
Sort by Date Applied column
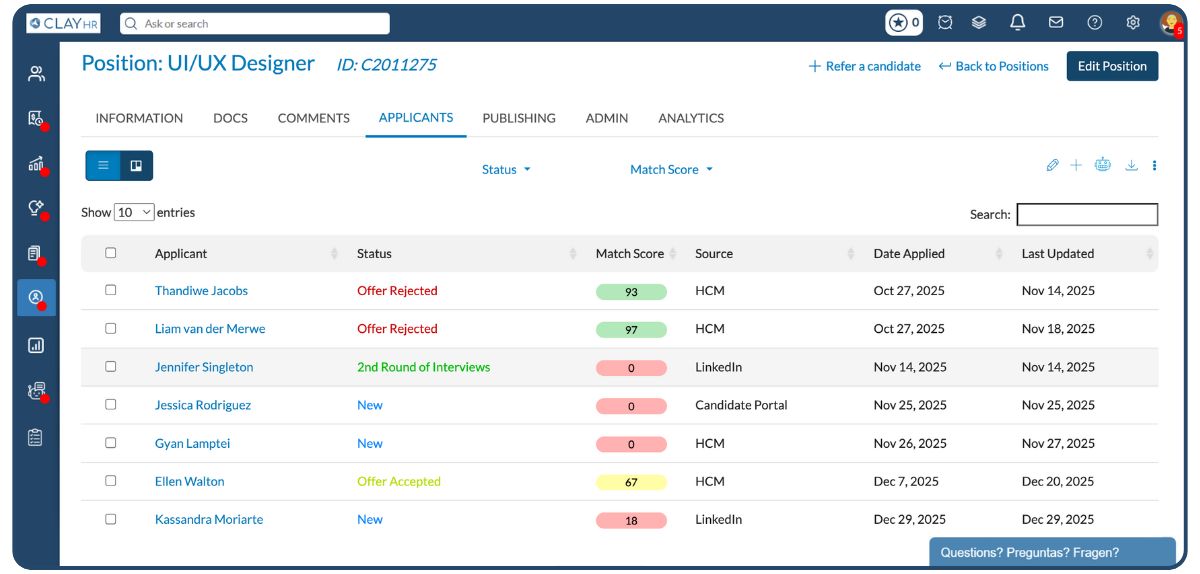(938, 254)
